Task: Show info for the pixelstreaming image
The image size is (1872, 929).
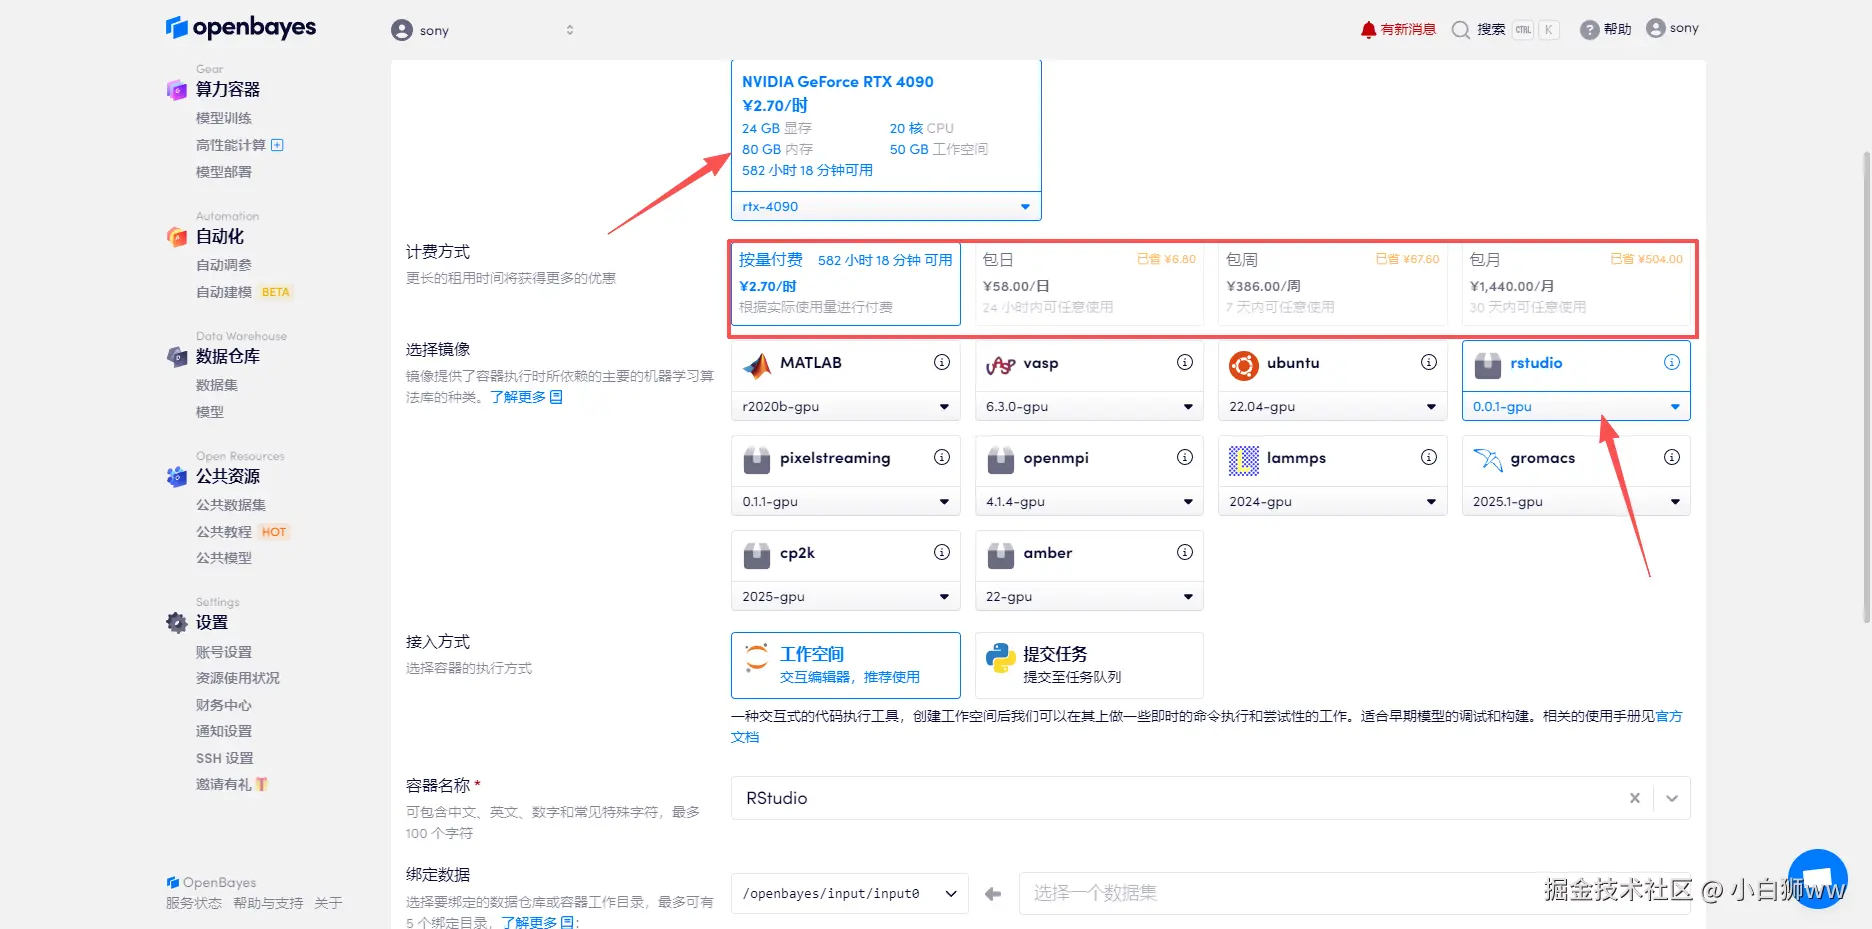Action: coord(942,457)
